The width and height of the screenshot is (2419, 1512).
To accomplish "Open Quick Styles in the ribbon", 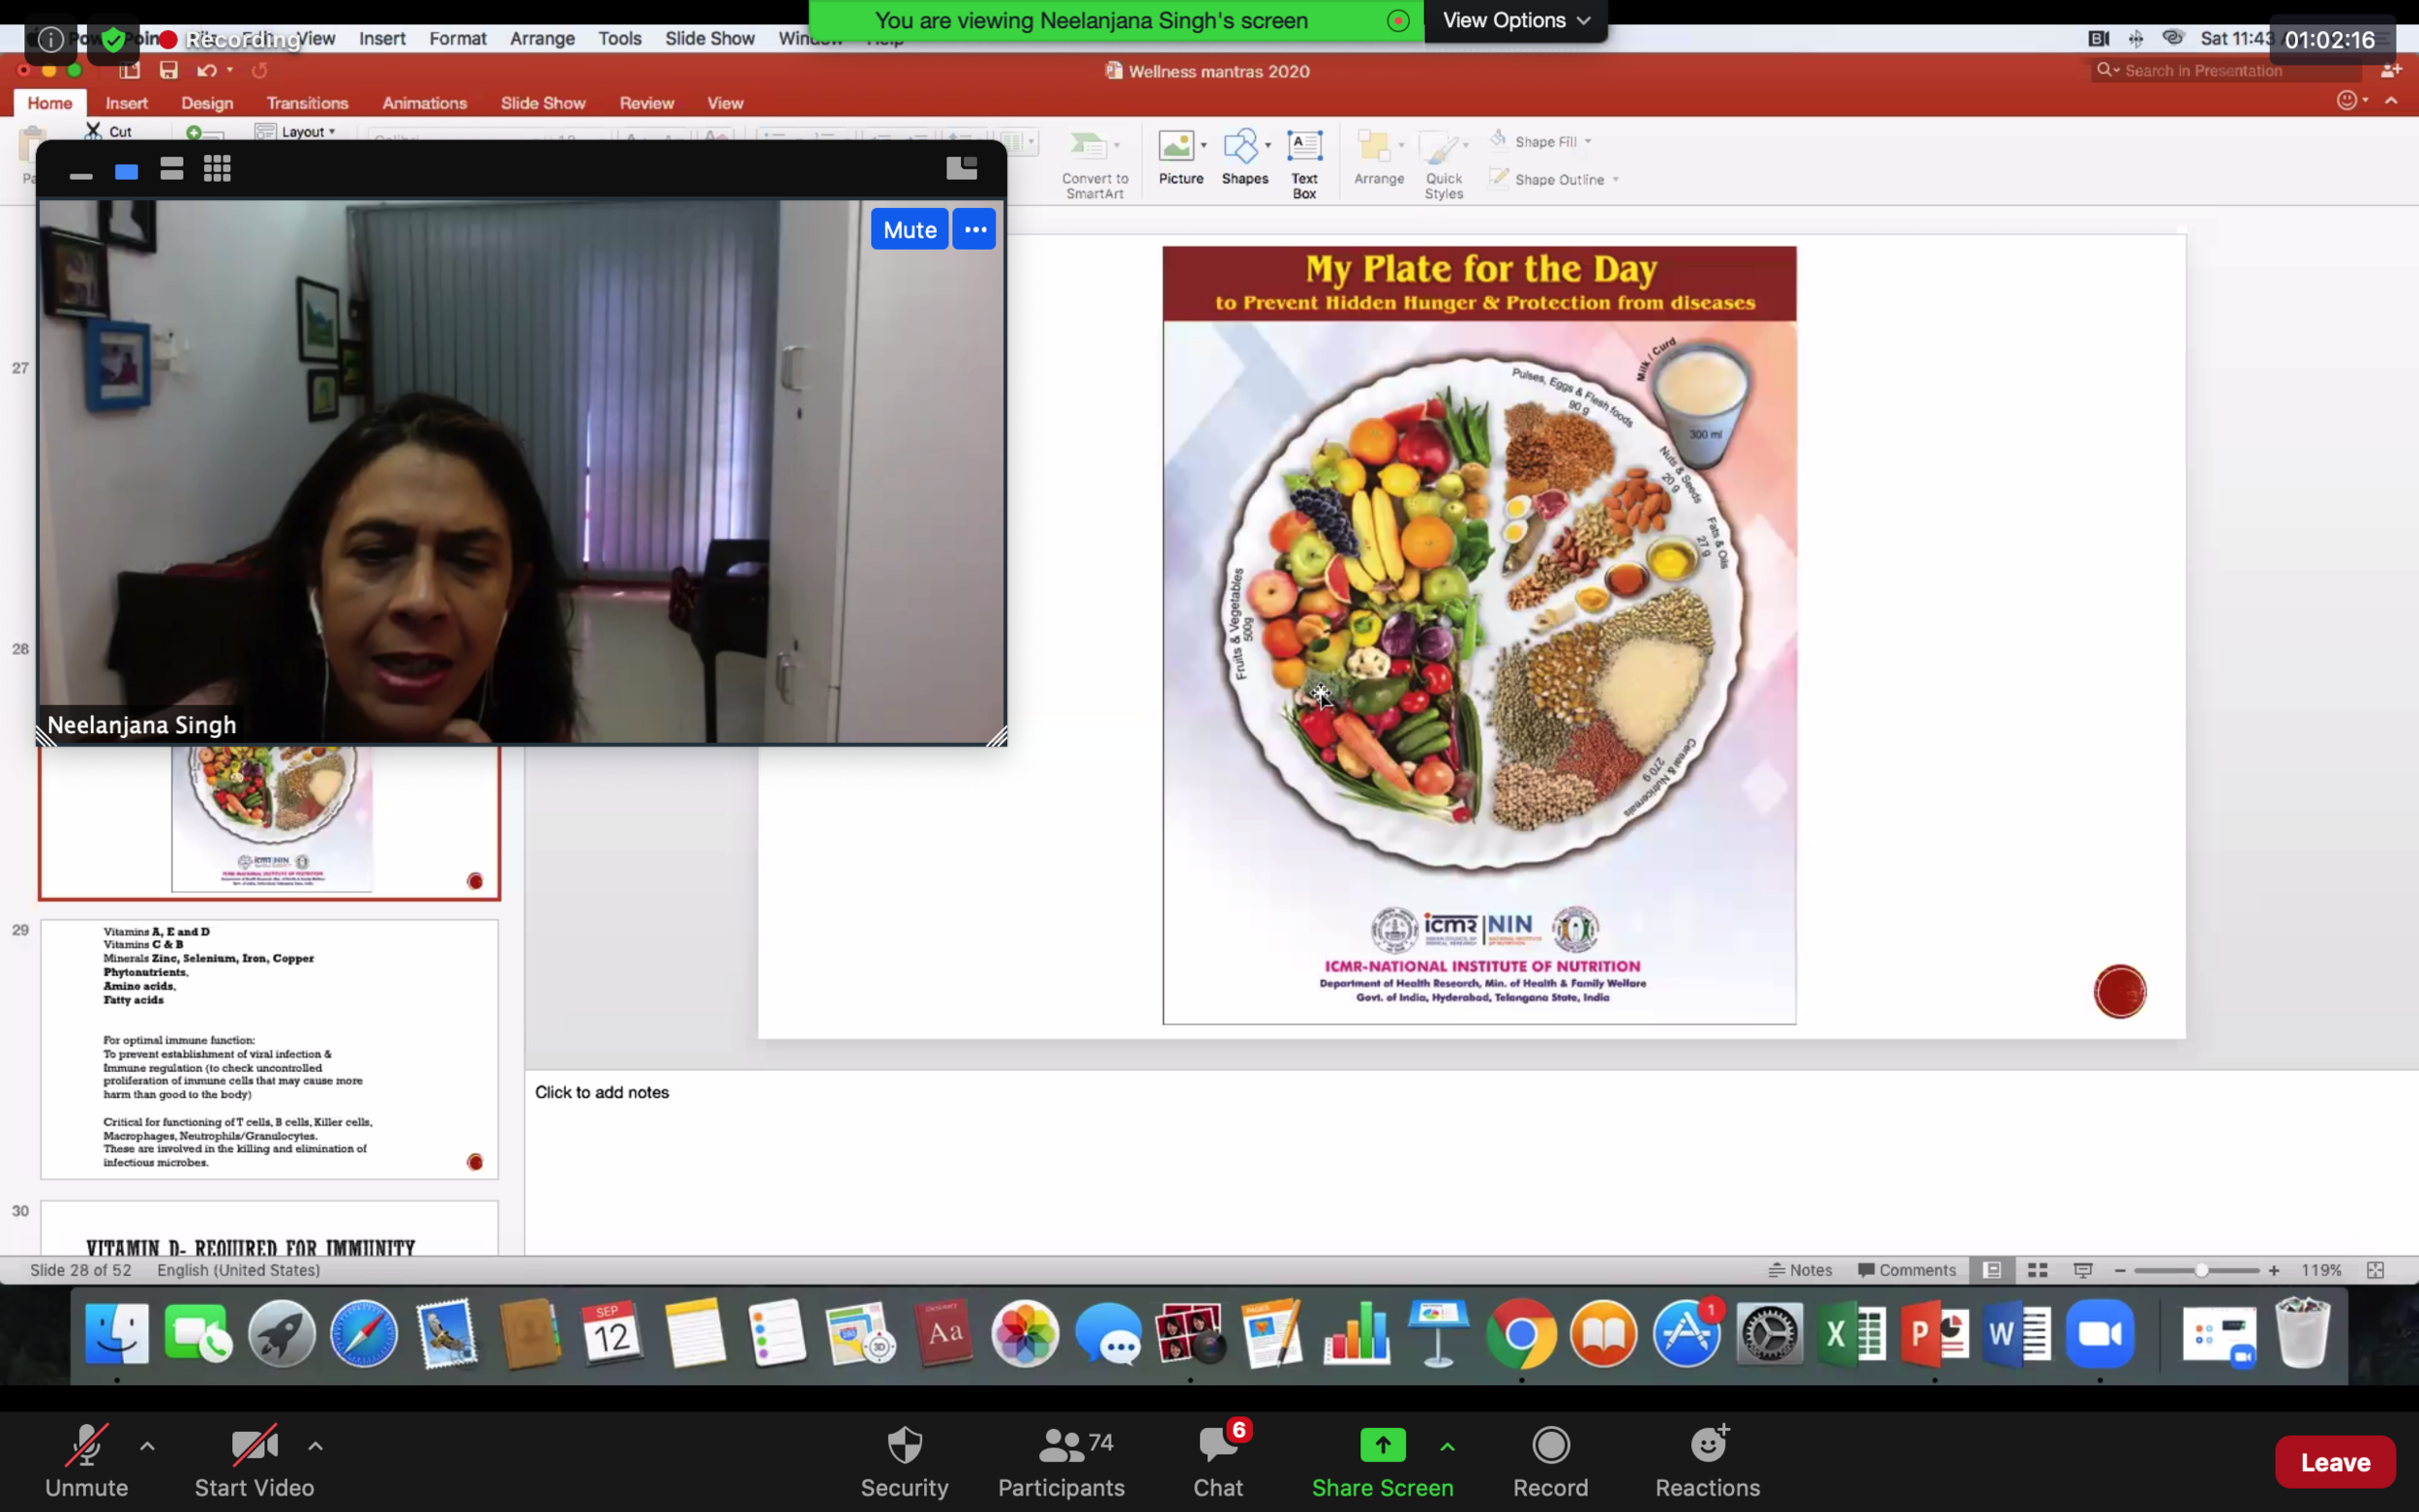I will point(1443,163).
